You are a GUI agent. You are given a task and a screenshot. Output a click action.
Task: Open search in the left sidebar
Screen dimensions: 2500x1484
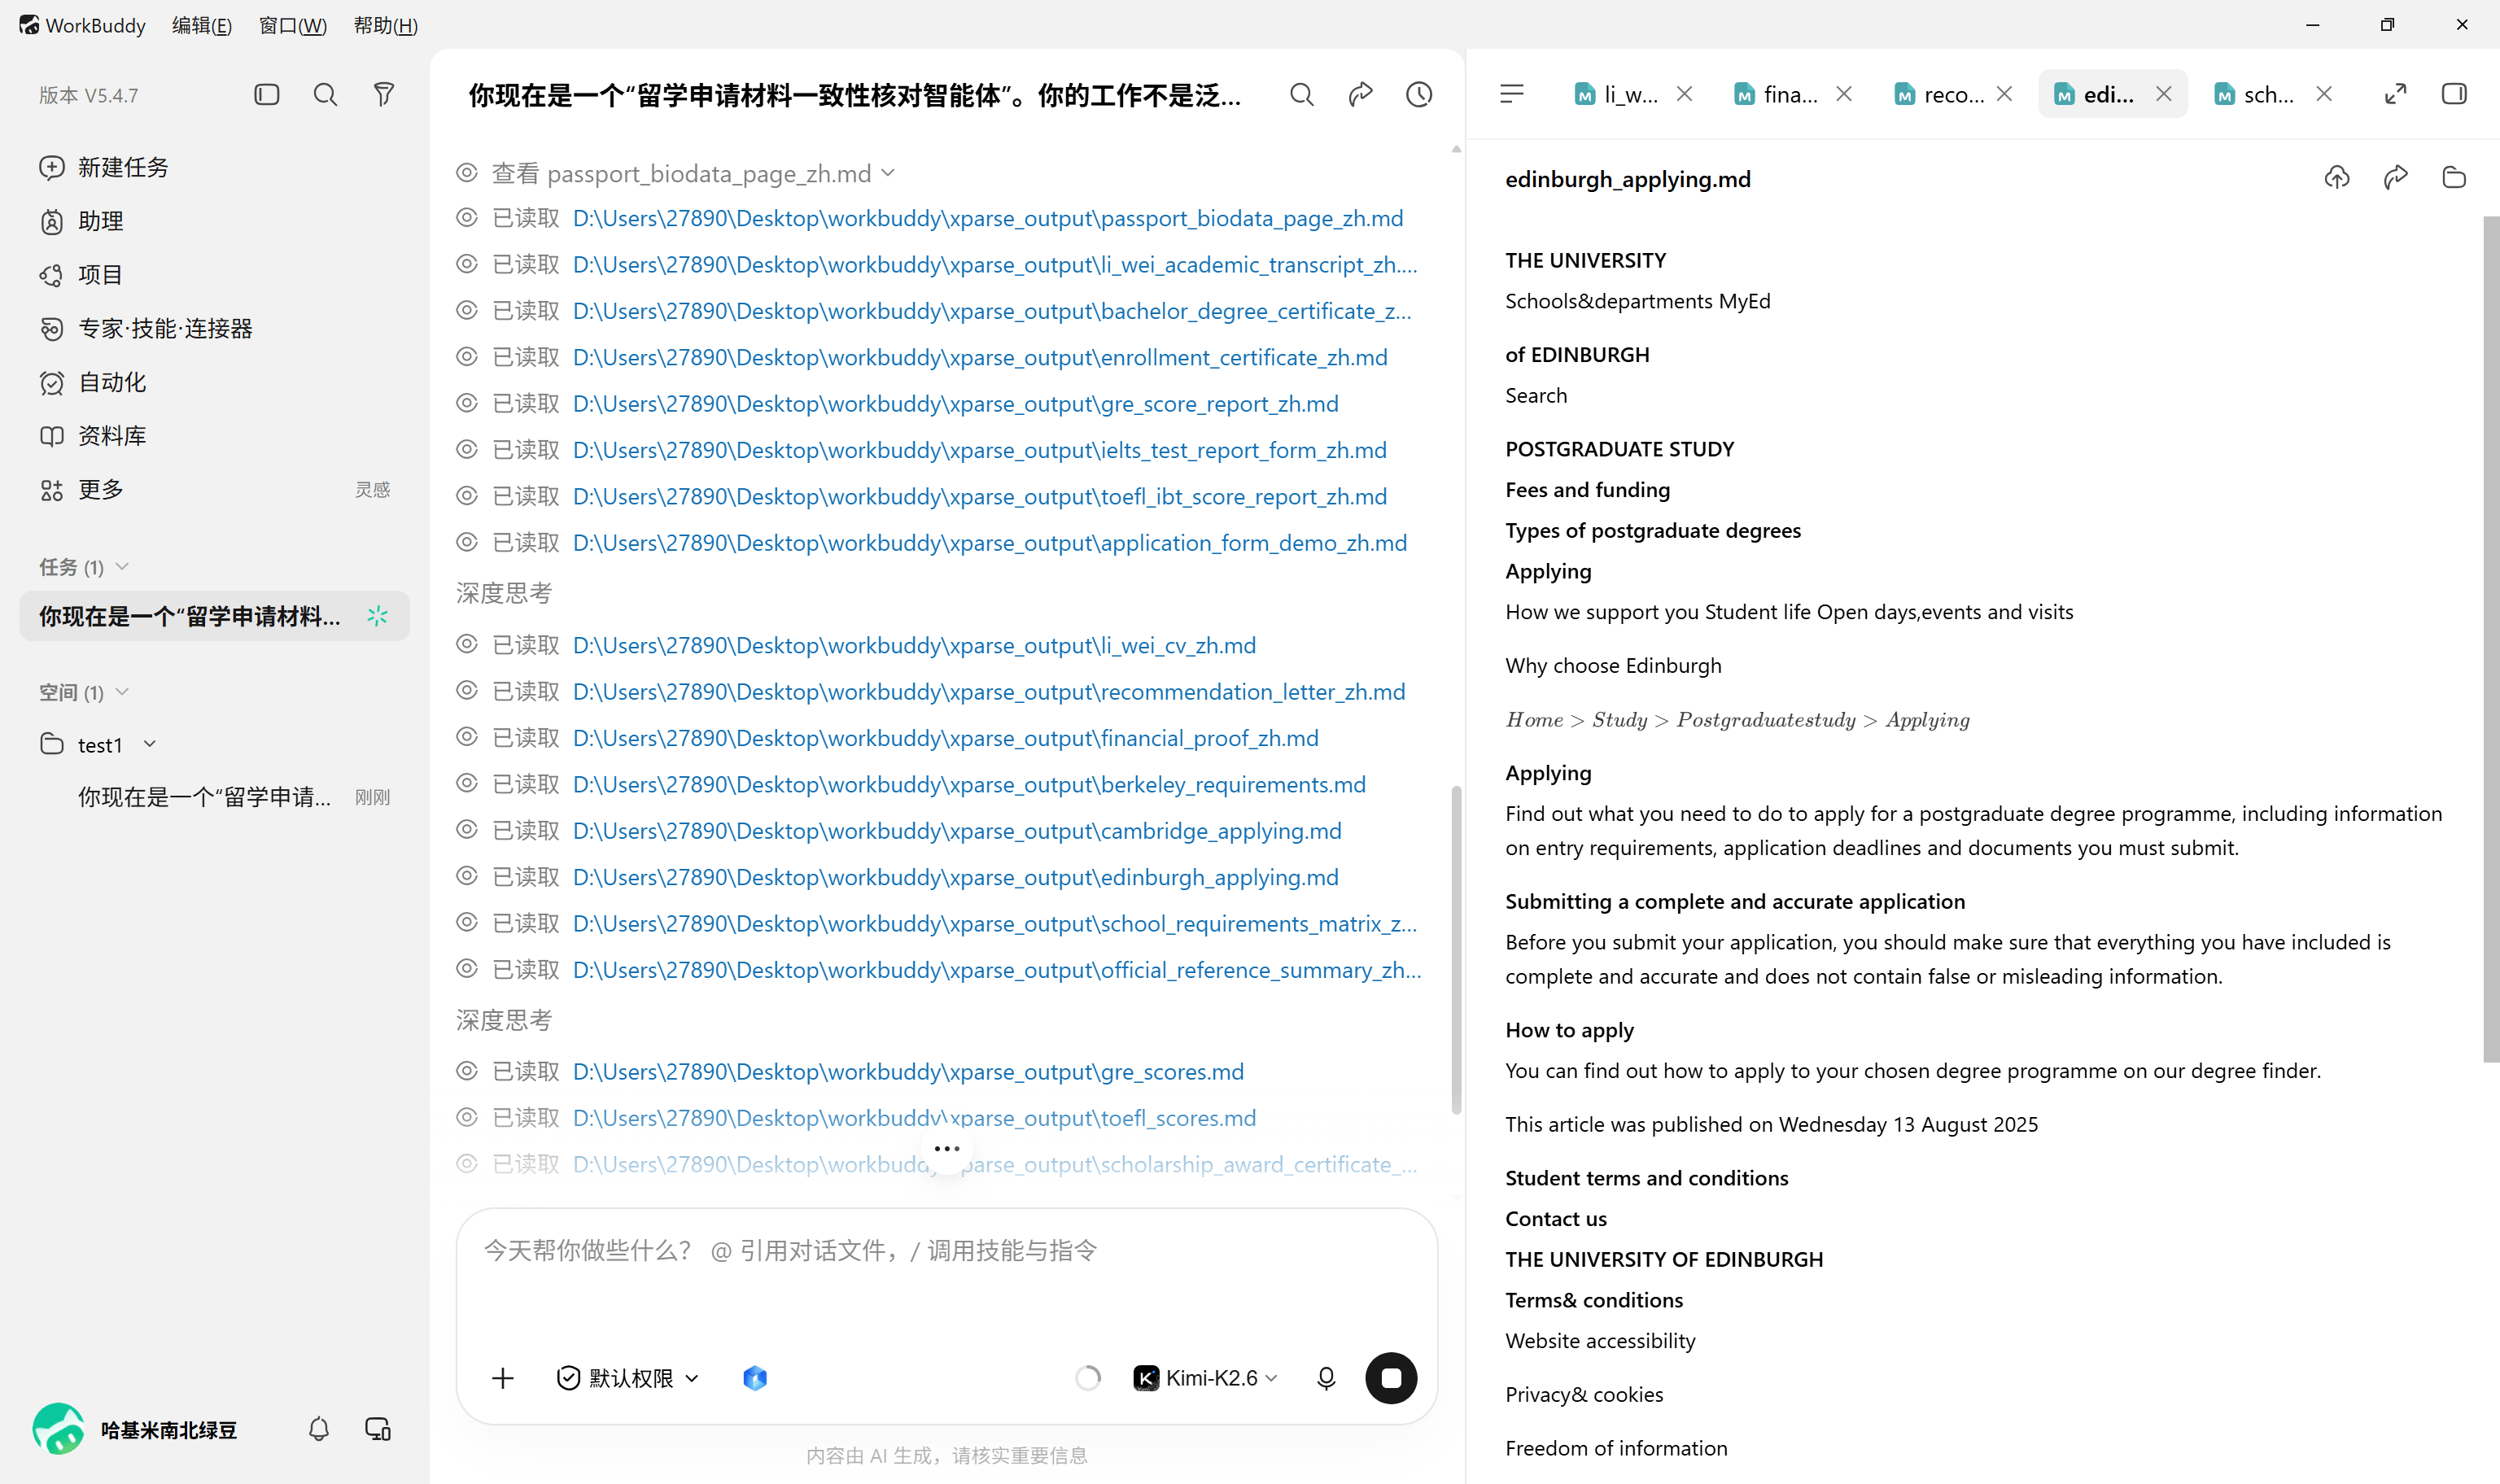[325, 95]
